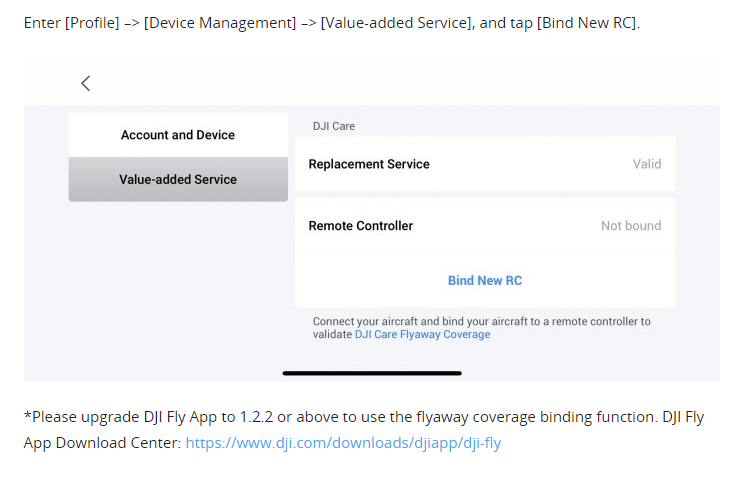Tap the Bind New RC button
This screenshot has height=499, width=733.
pyautogui.click(x=485, y=281)
